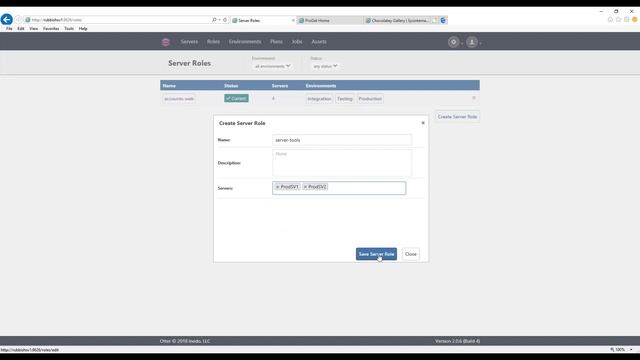Open the Edit menu
This screenshot has height=360, width=640.
point(21,29)
